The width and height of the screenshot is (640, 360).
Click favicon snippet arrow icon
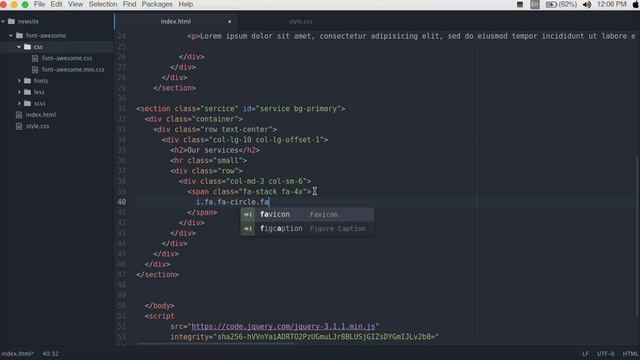pos(248,215)
